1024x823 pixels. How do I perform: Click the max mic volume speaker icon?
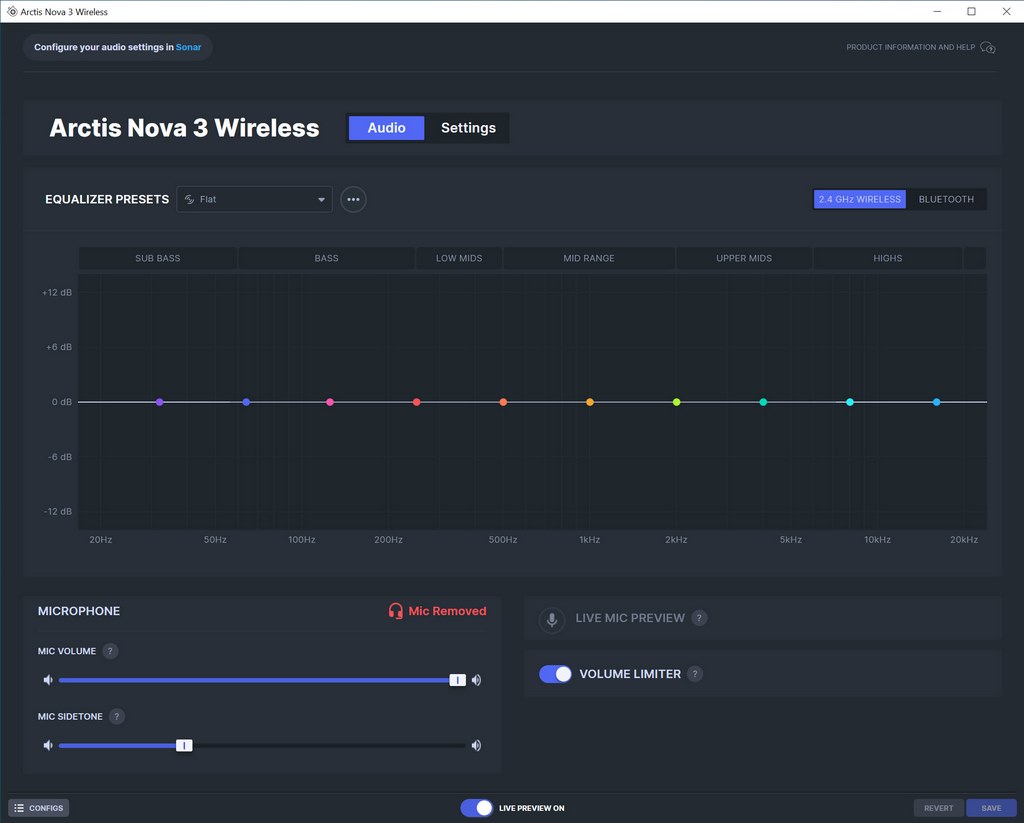click(476, 680)
